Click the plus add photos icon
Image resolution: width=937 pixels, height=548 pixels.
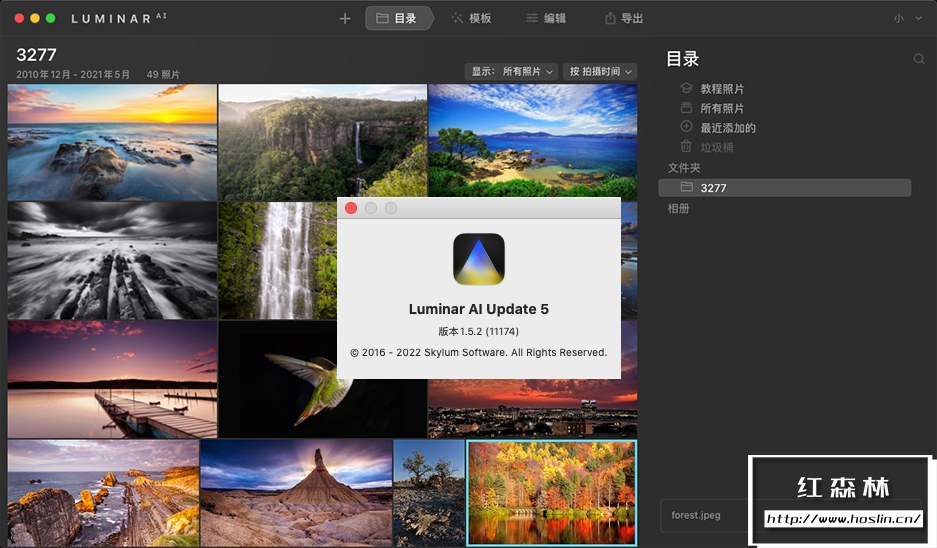point(345,19)
